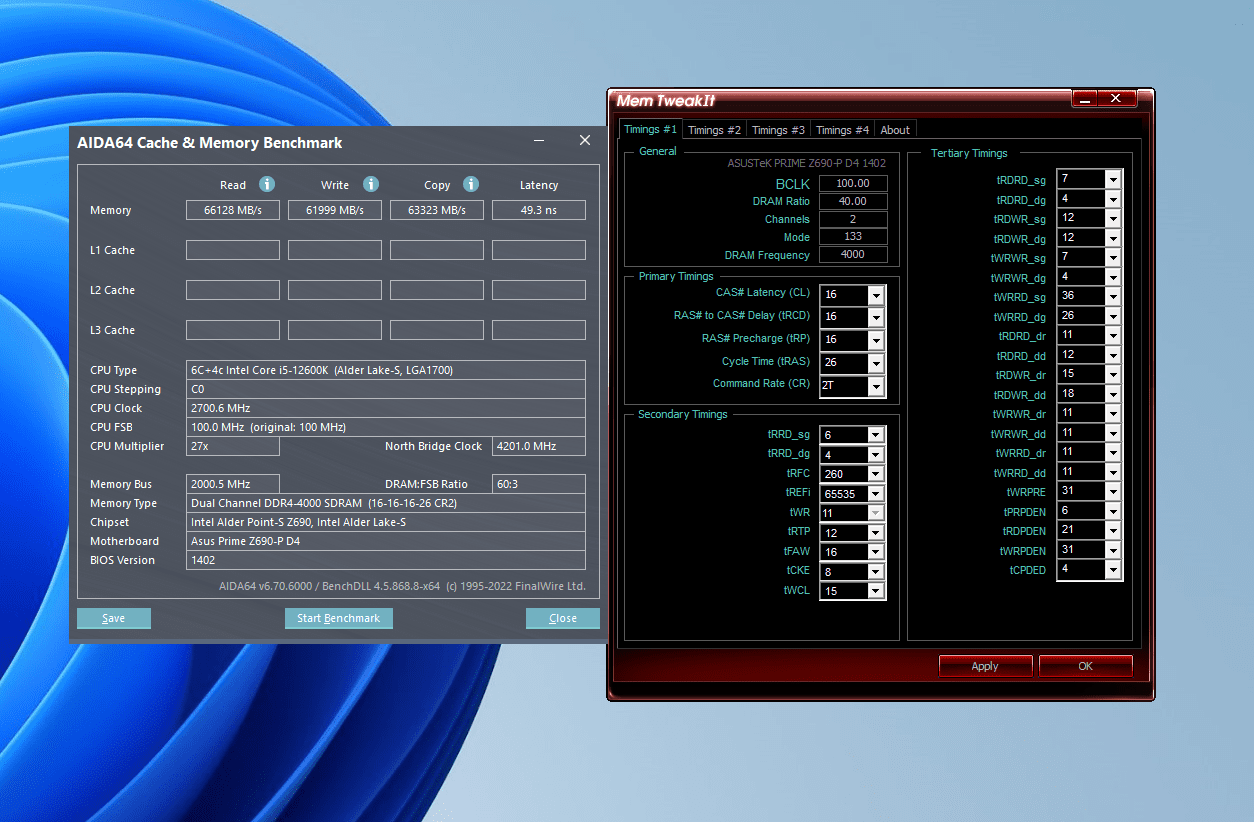
Task: Open tRDRD_sg dropdown
Action: pos(1113,179)
